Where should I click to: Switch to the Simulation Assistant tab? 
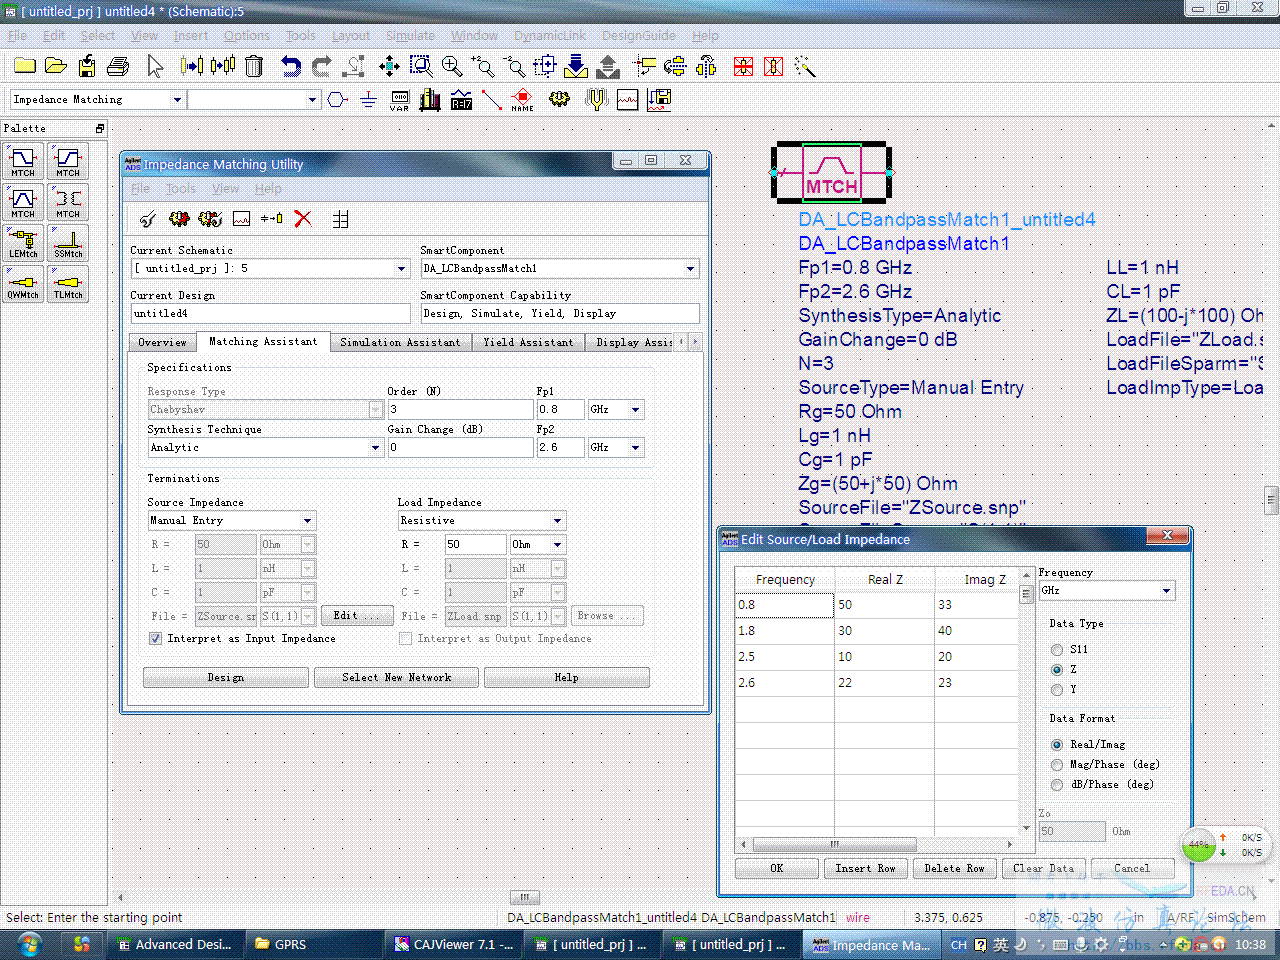(400, 342)
